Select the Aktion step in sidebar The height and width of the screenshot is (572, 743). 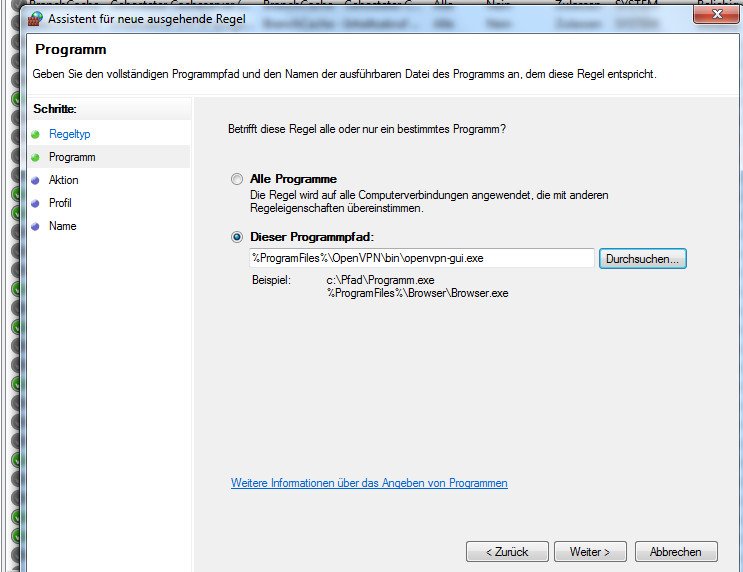(63, 180)
